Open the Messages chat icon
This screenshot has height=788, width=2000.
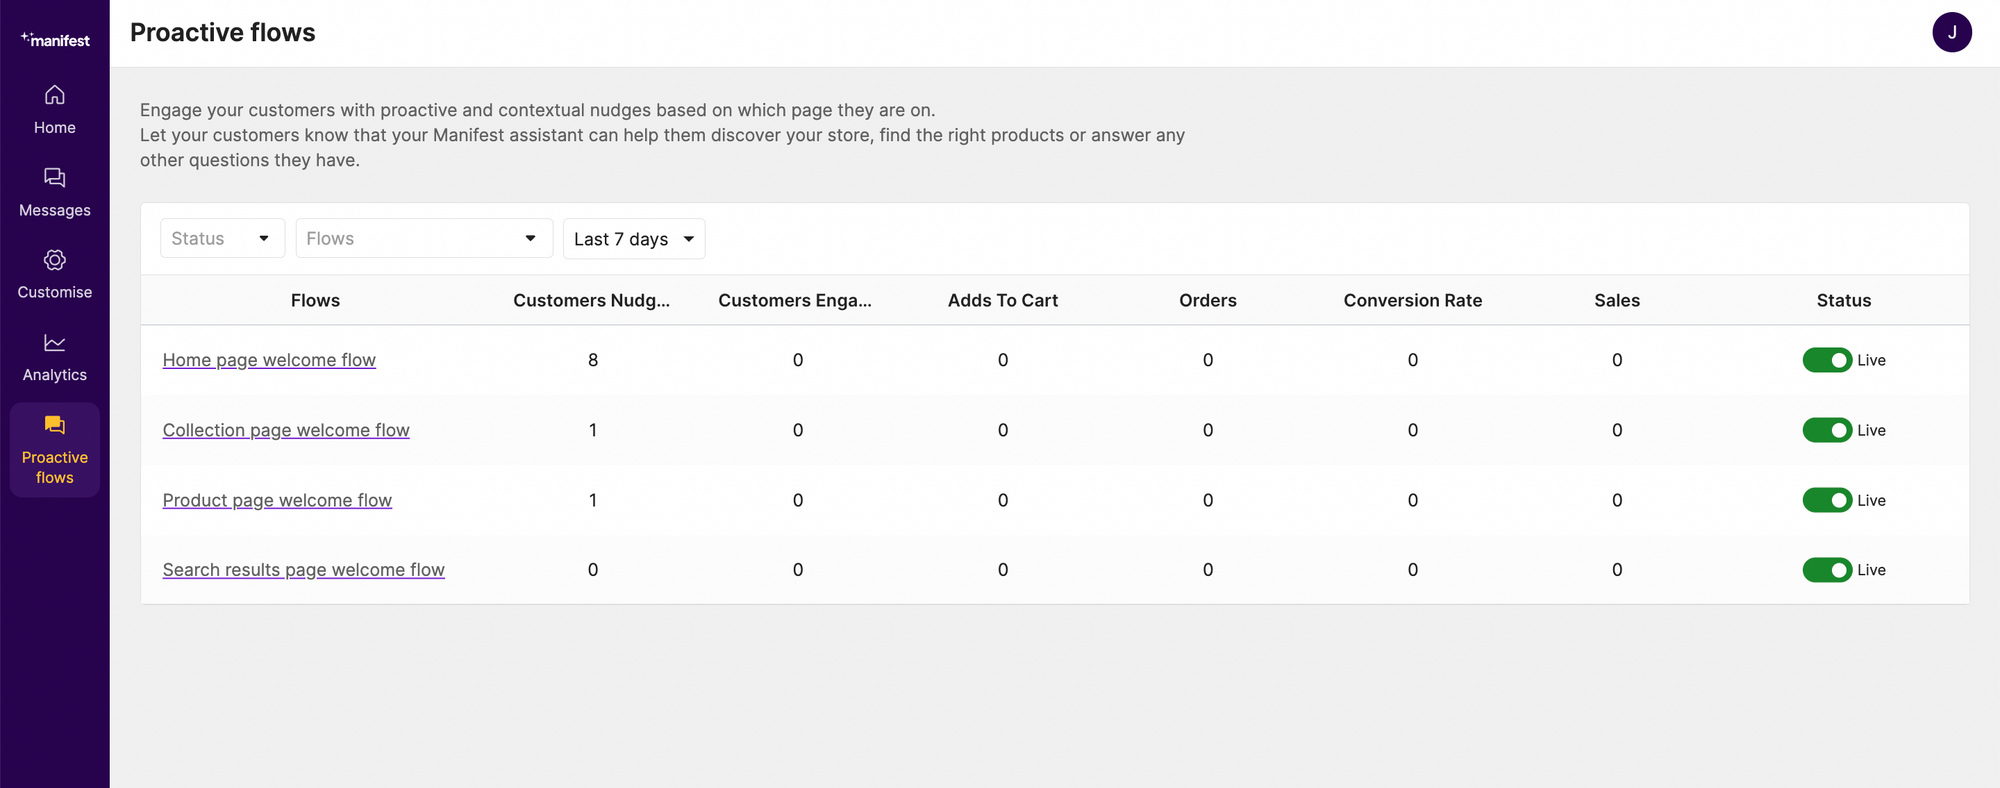[55, 178]
